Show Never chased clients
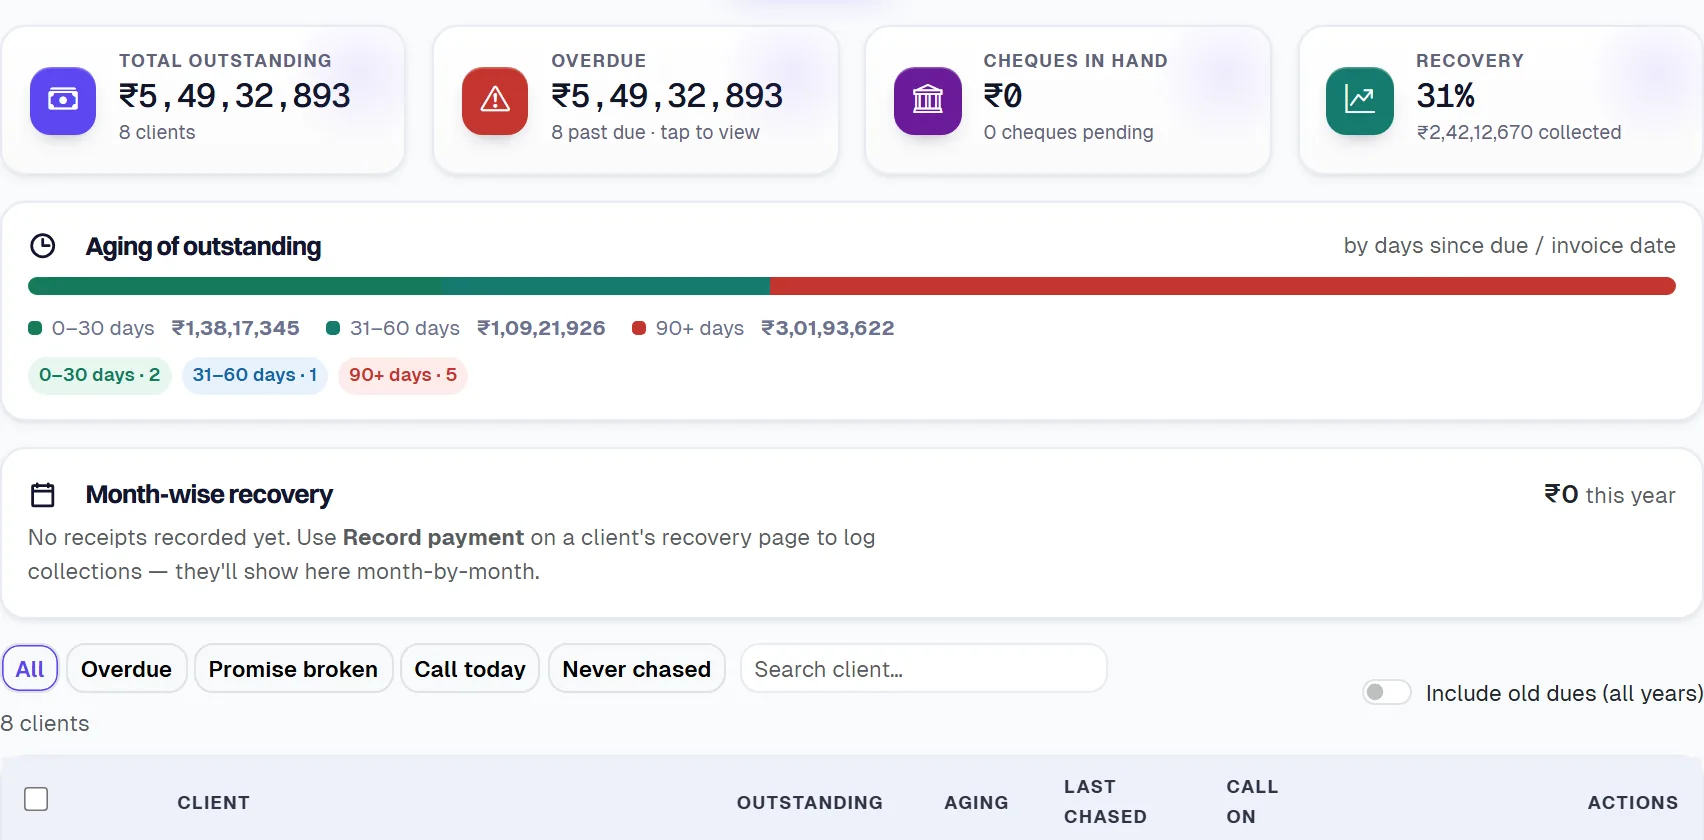The width and height of the screenshot is (1704, 840). point(636,668)
